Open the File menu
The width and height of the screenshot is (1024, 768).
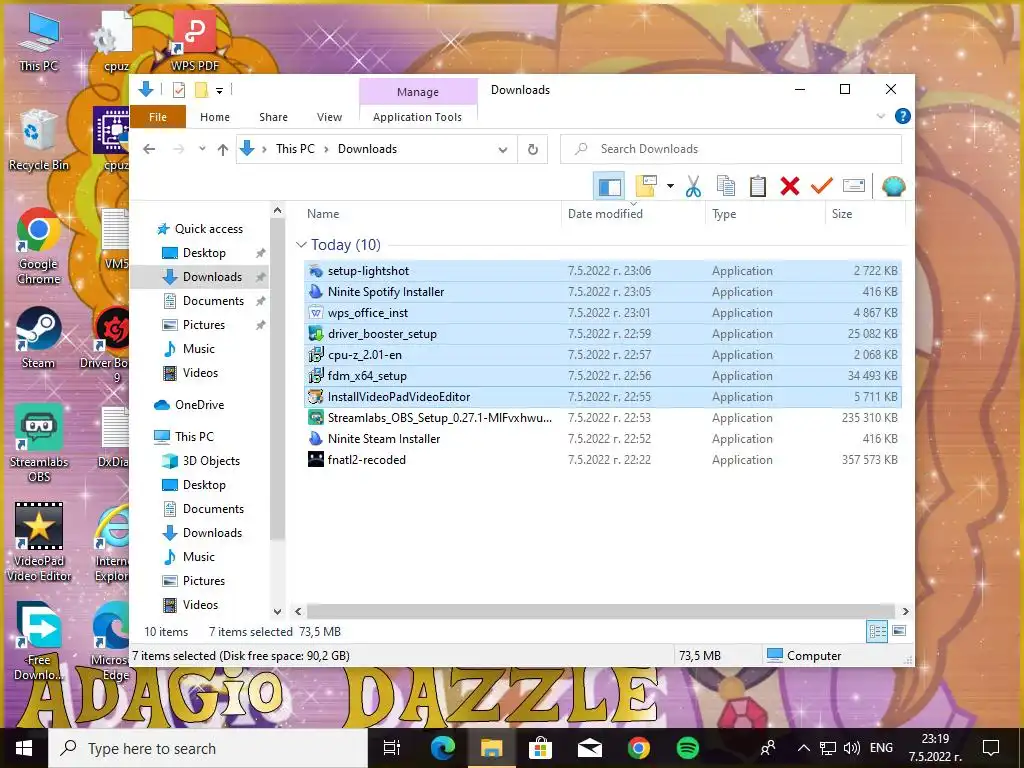[x=158, y=117]
